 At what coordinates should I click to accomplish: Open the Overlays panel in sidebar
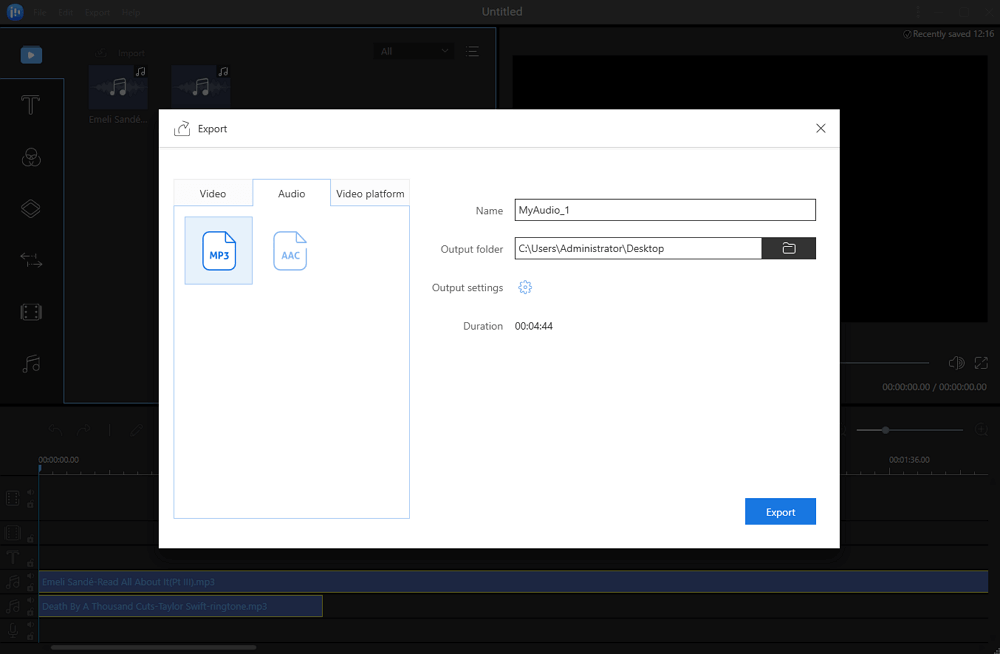coord(31,209)
